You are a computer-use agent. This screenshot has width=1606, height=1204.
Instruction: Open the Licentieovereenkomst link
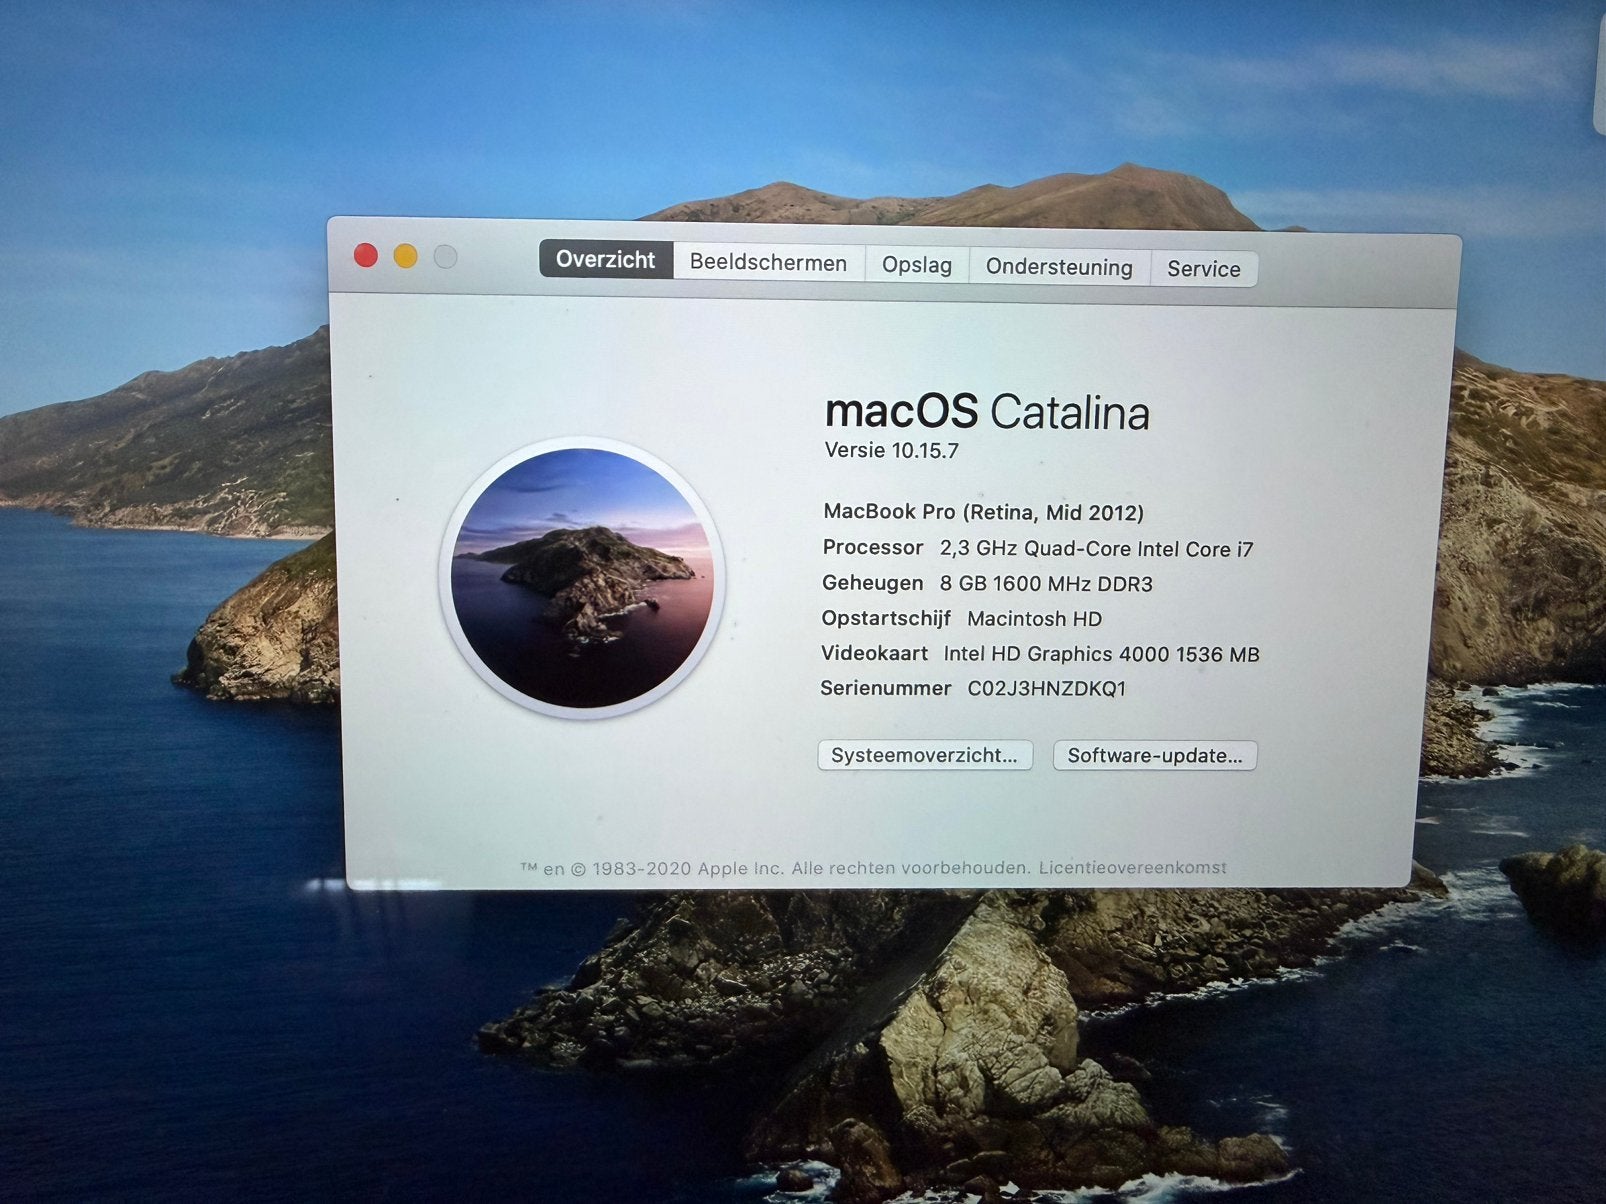(1132, 868)
